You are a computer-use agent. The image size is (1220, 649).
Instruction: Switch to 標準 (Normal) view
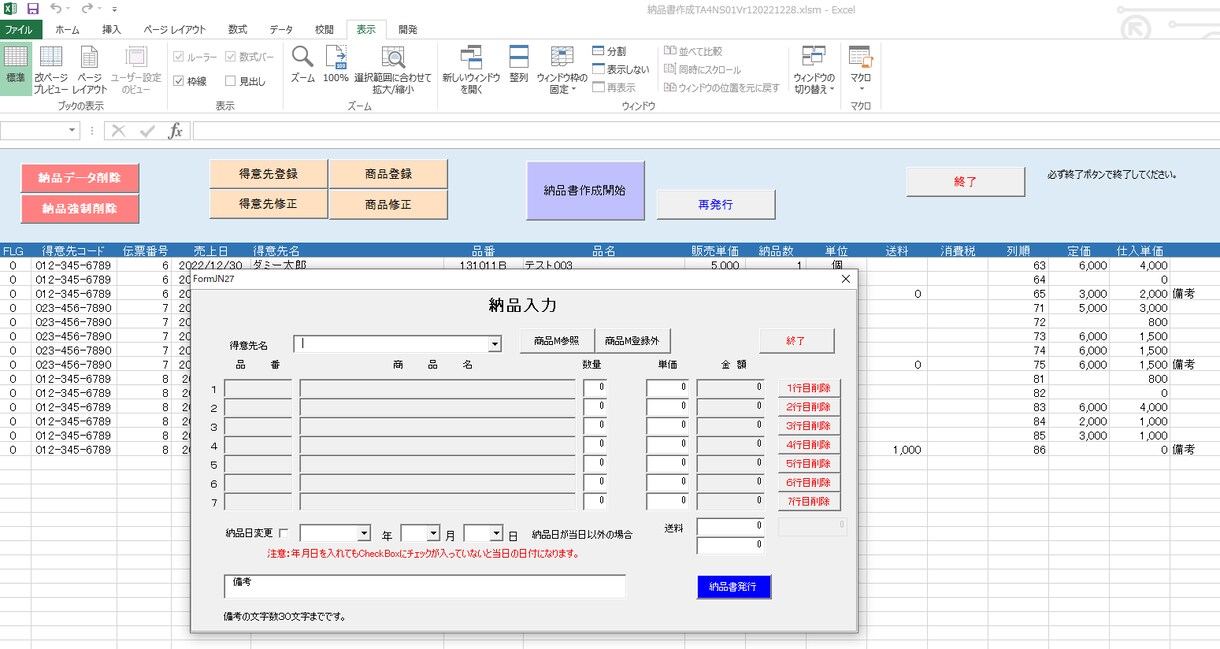click(16, 68)
